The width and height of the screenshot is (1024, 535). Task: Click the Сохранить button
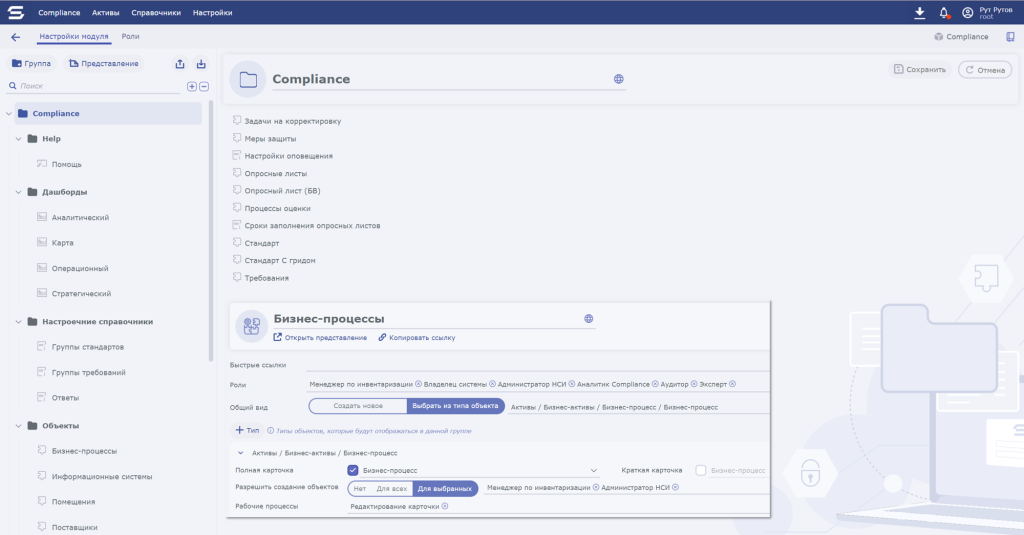tap(920, 70)
